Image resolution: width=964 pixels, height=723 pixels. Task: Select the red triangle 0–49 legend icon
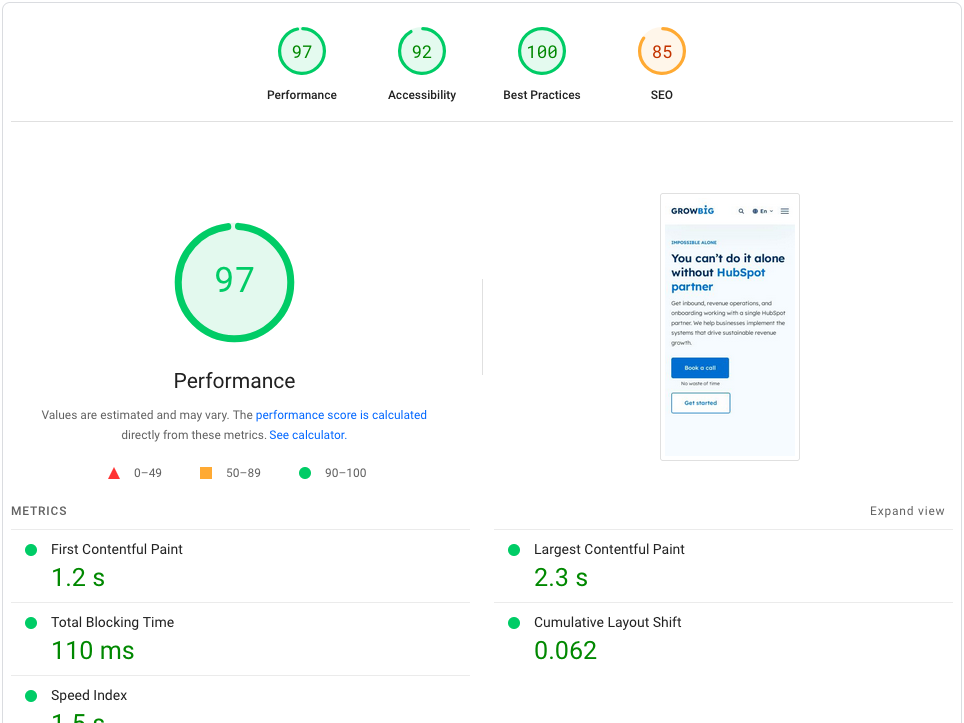(x=114, y=472)
